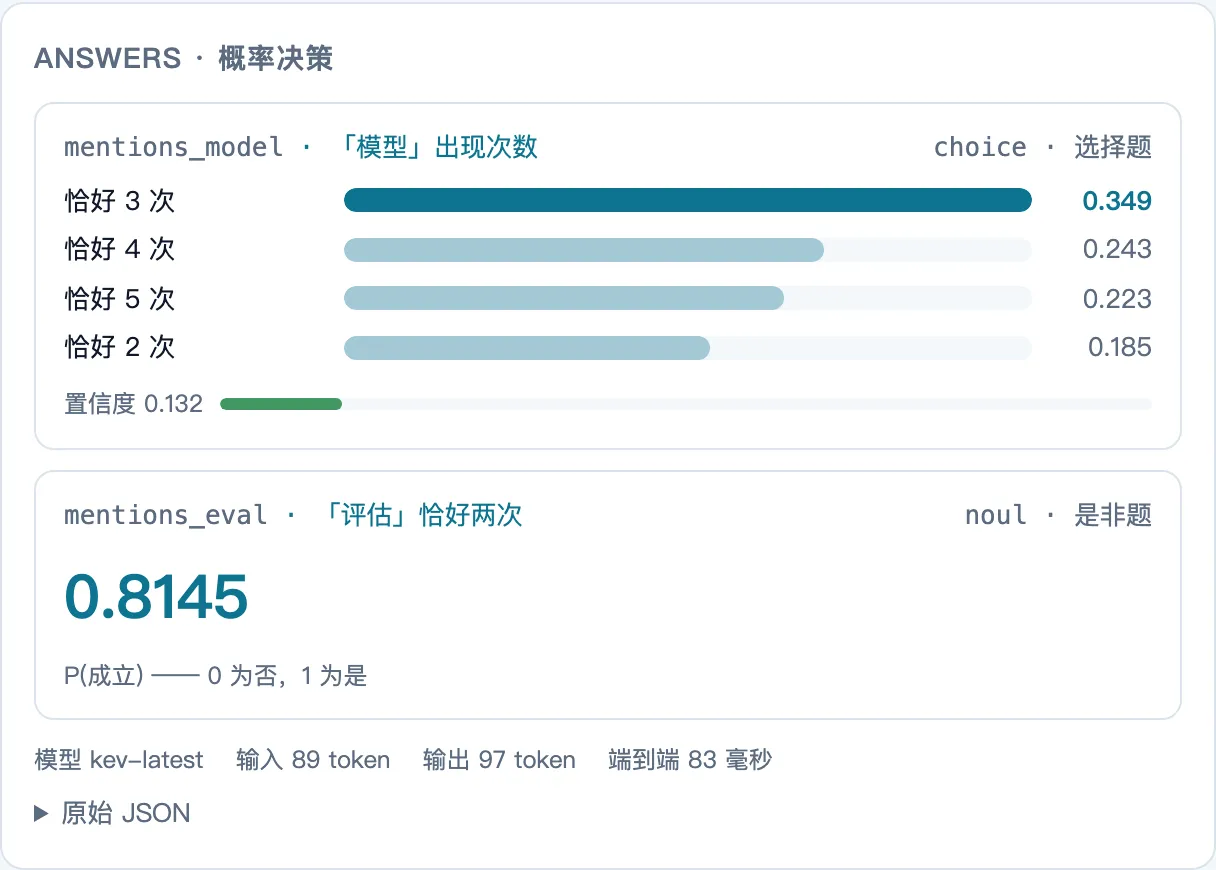1216x870 pixels.
Task: Click the 置信度 0.132 label
Action: pyautogui.click(x=133, y=404)
